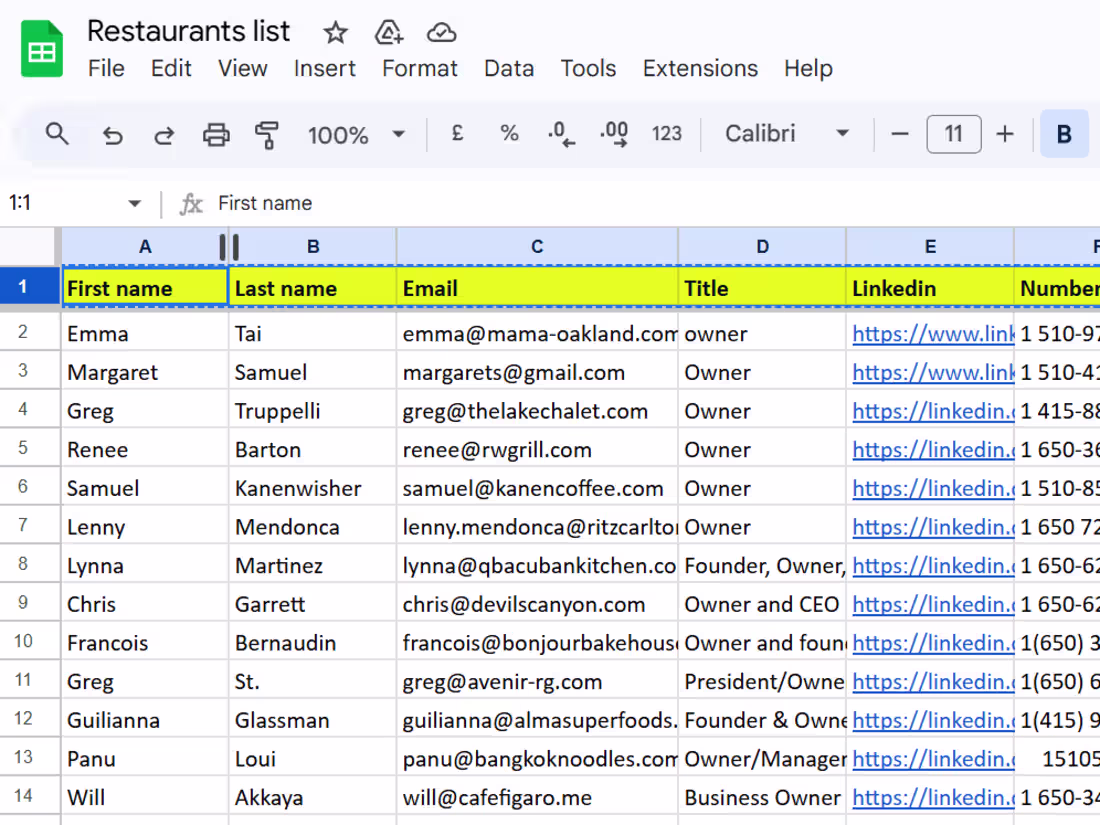Open the Edit menu
This screenshot has width=1100, height=825.
point(170,69)
